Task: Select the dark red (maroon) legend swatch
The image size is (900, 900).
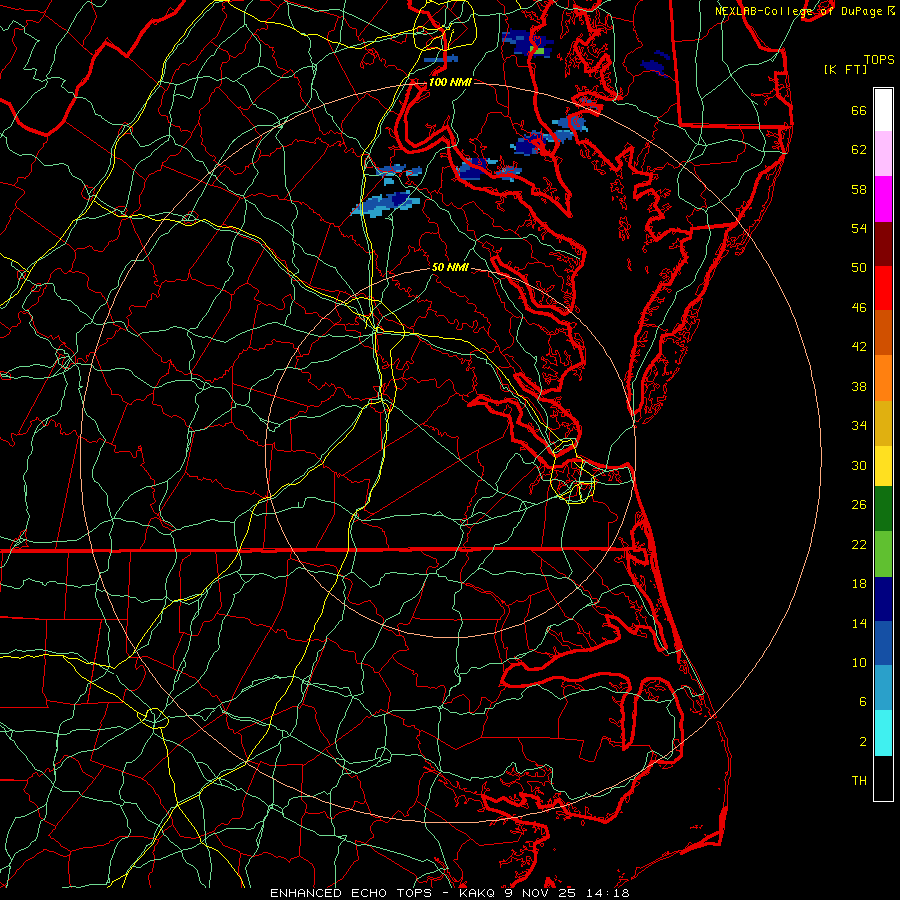Action: (x=883, y=243)
